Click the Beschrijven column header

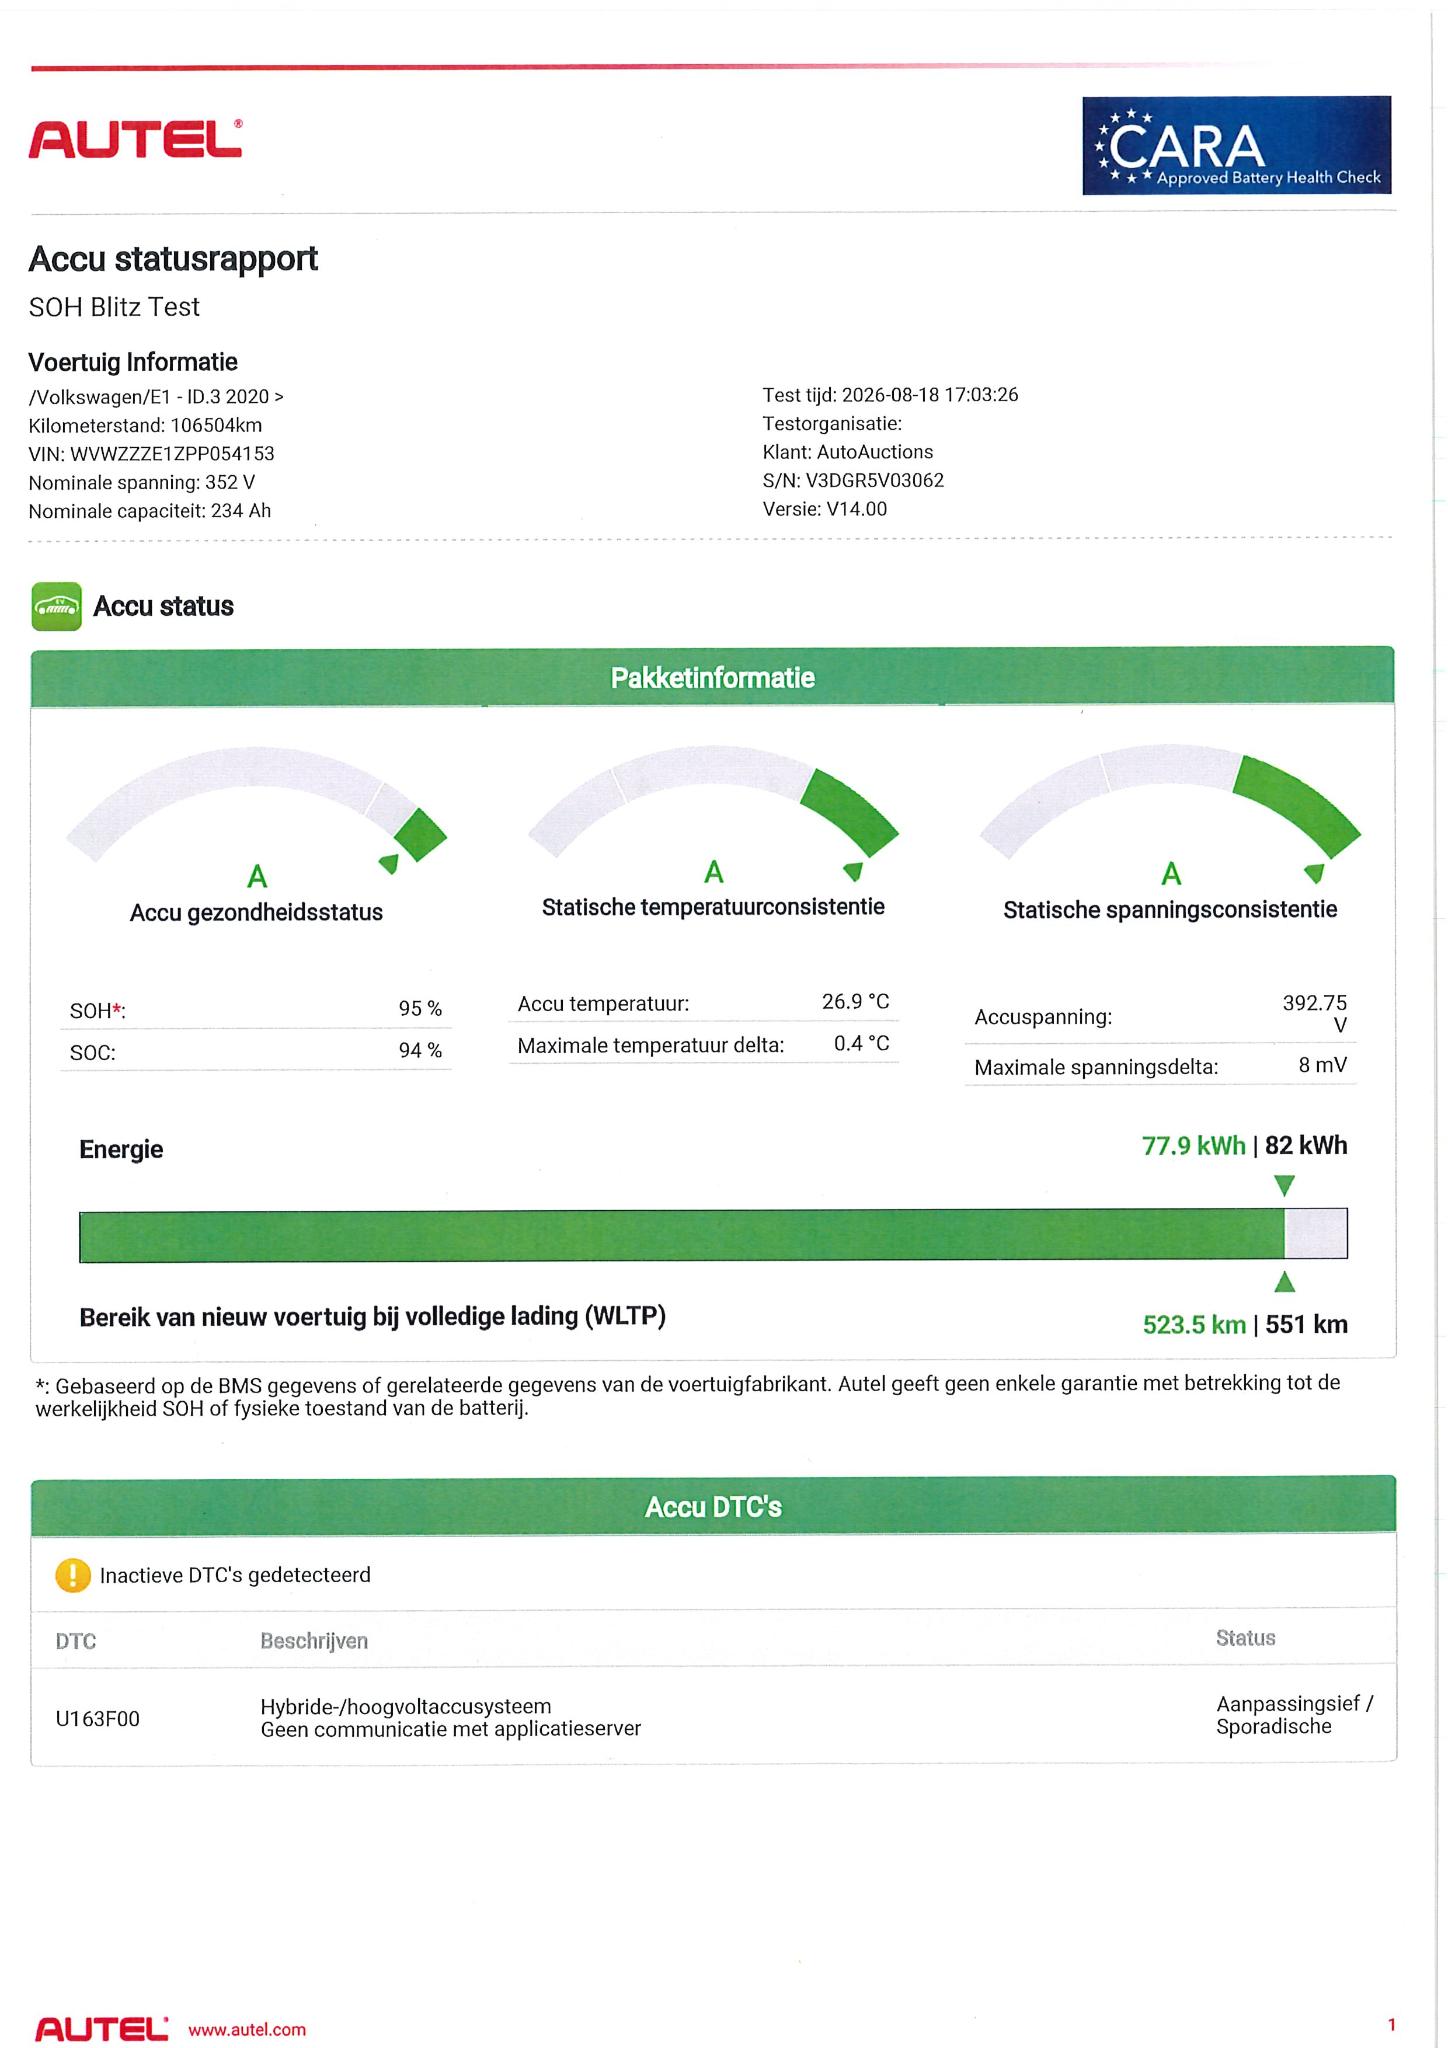pos(314,1641)
